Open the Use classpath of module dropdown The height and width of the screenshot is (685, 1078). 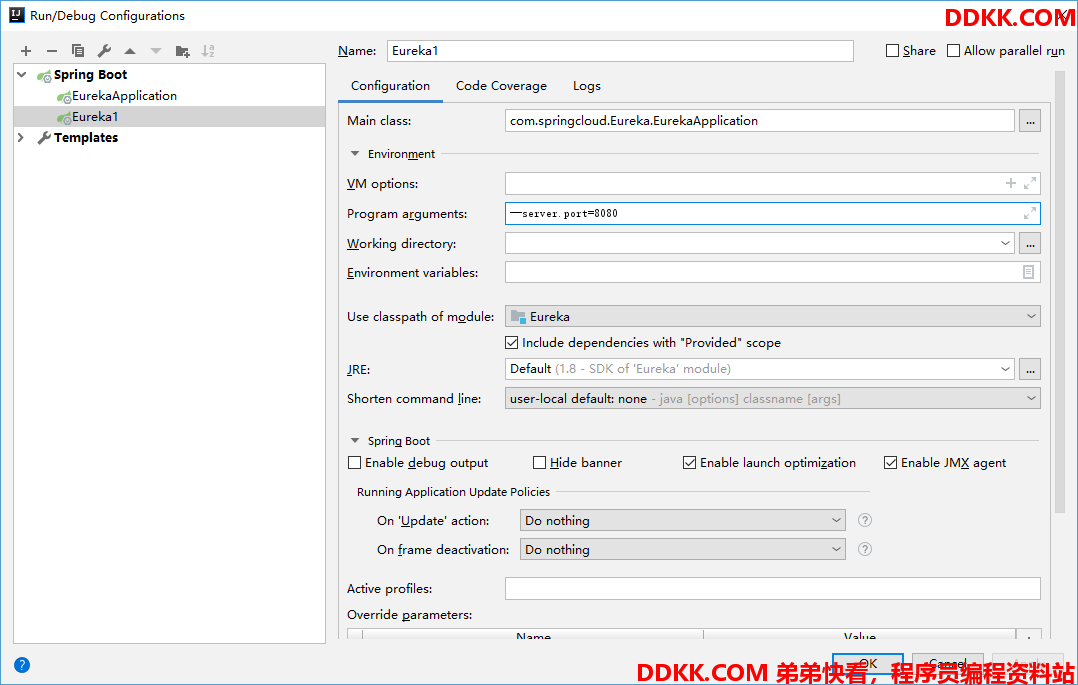(x=772, y=317)
